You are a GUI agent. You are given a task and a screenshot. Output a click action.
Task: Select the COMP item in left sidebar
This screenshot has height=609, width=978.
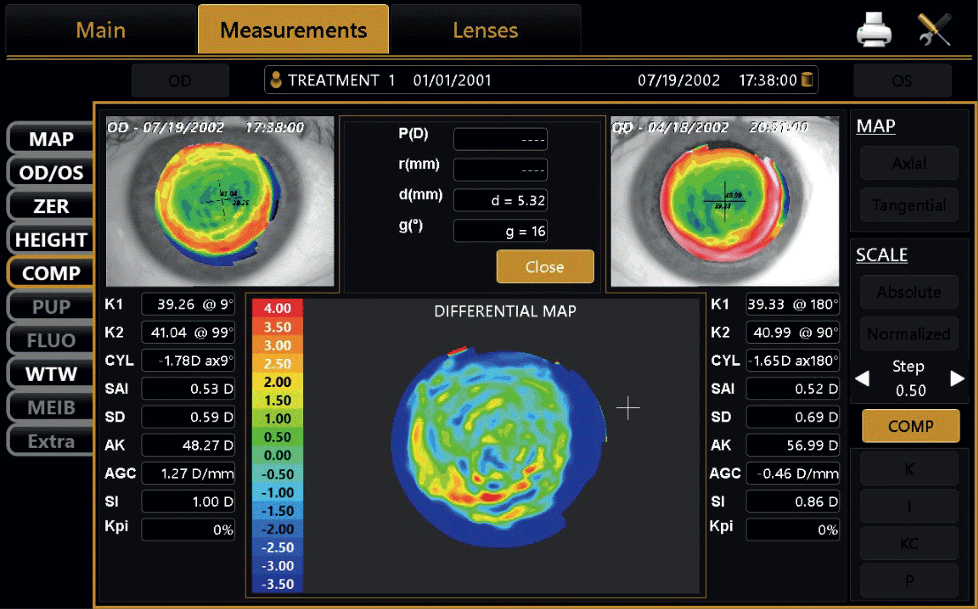pos(51,273)
